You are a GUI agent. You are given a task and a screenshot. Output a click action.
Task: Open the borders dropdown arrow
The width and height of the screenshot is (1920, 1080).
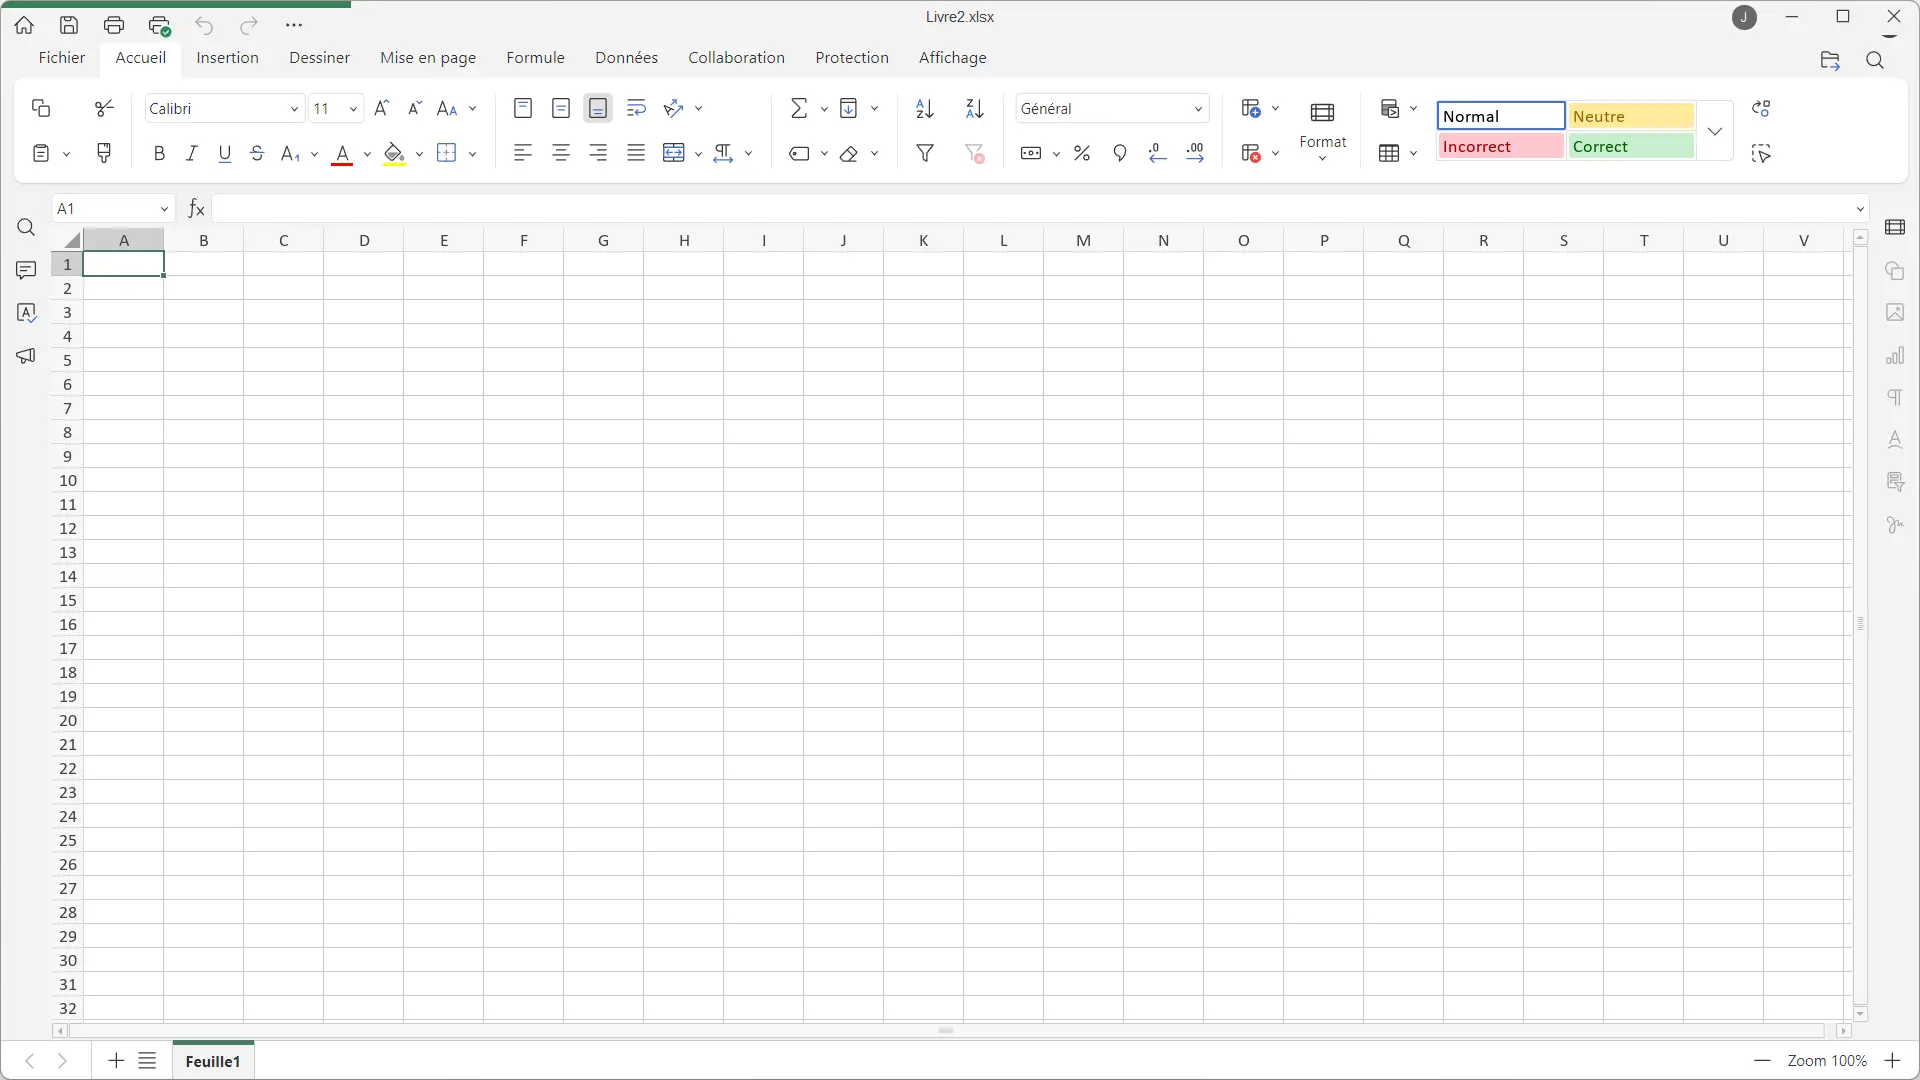point(473,154)
